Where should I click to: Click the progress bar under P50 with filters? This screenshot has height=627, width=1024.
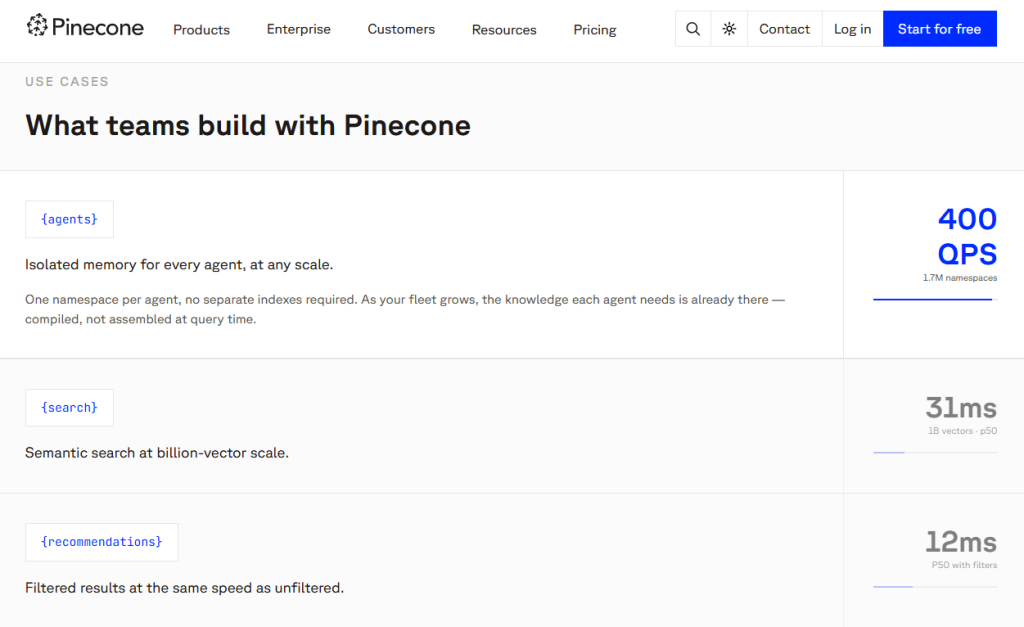pyautogui.click(x=935, y=587)
